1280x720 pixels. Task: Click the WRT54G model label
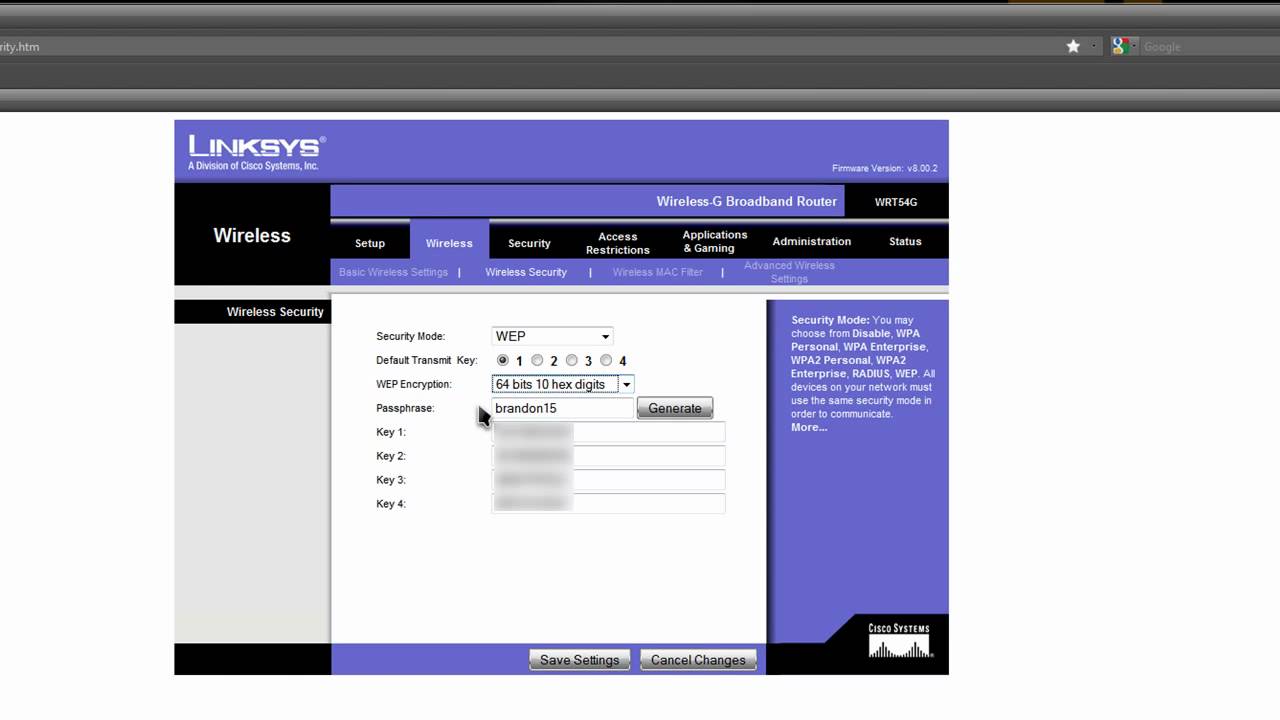pos(895,202)
